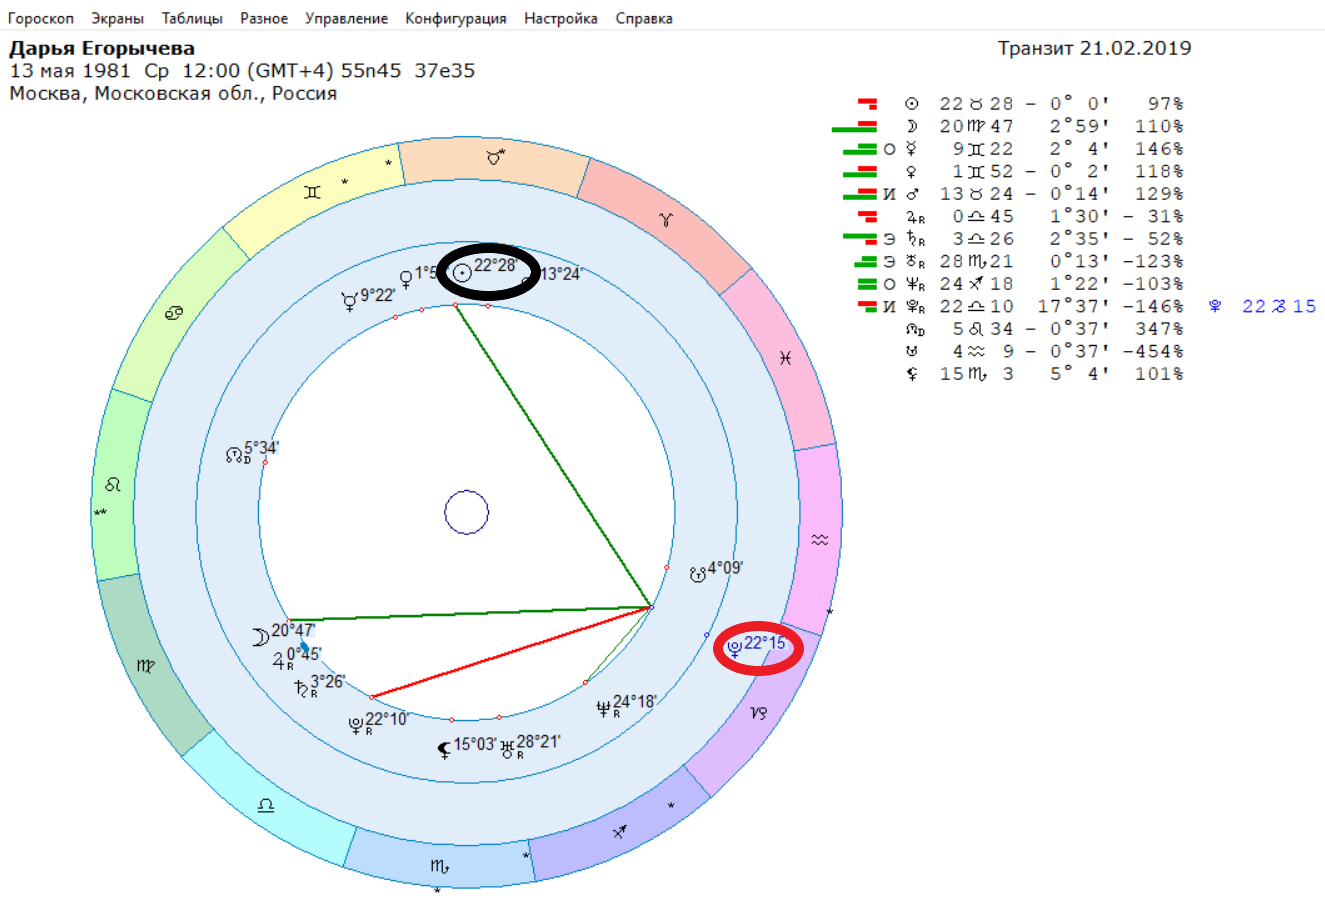Image resolution: width=1325 pixels, height=915 pixels.
Task: Select the Aquarius sign segment on the zodiac ring
Action: click(x=819, y=540)
